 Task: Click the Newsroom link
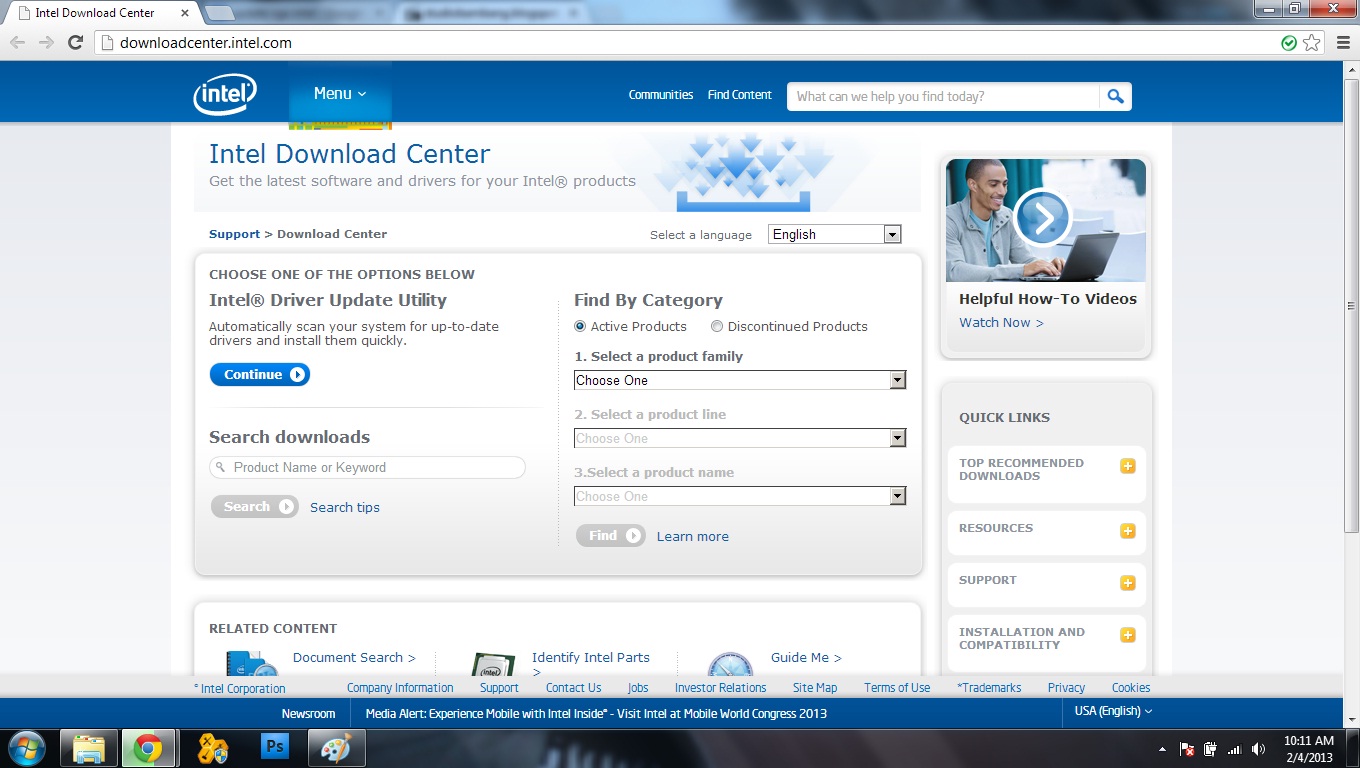pyautogui.click(x=308, y=713)
